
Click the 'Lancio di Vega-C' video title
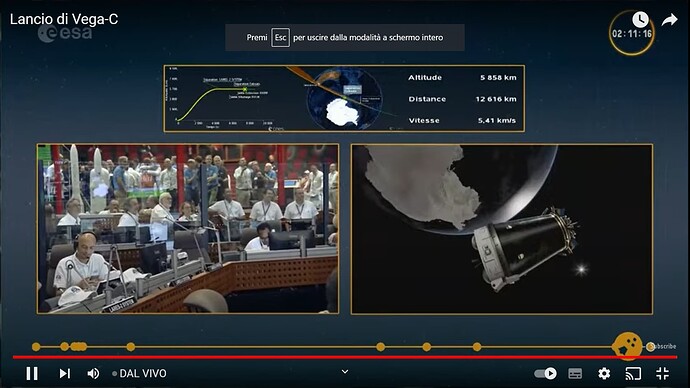(x=64, y=19)
